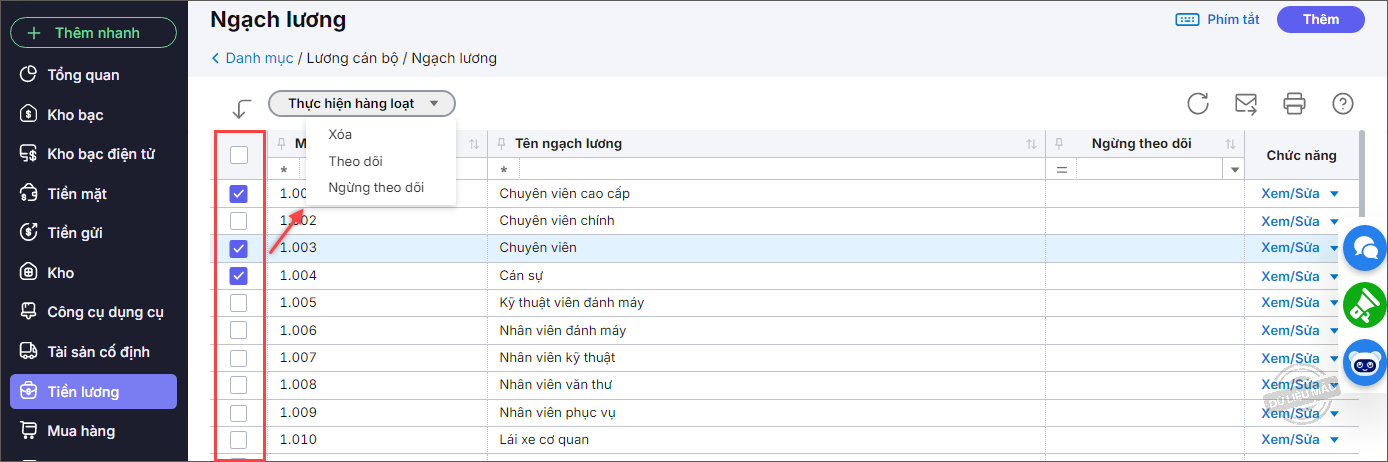This screenshot has width=1388, height=462.
Task: Click the Phím tắt shortcuts link
Action: (x=1218, y=19)
